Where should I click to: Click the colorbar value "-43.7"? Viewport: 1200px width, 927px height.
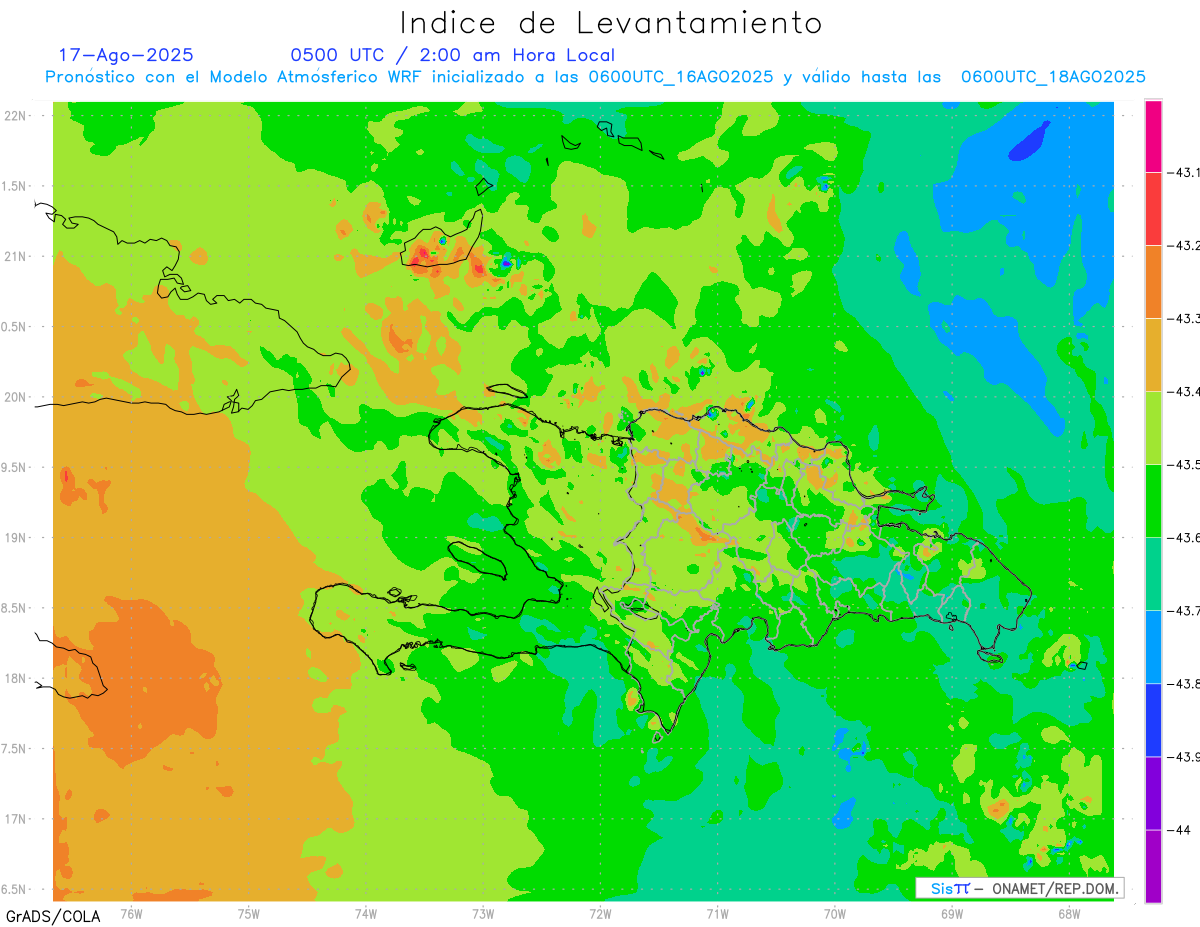point(1184,611)
